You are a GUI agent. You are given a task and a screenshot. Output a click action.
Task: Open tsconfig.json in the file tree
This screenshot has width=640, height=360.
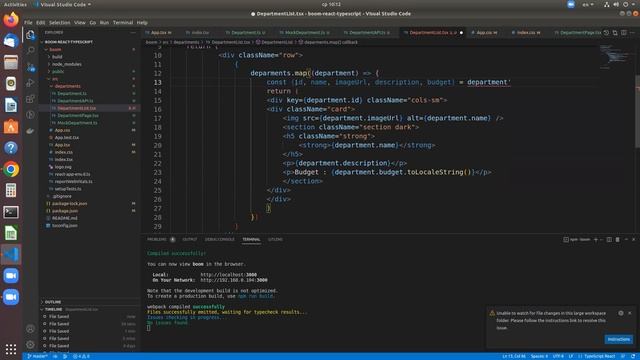(64, 225)
